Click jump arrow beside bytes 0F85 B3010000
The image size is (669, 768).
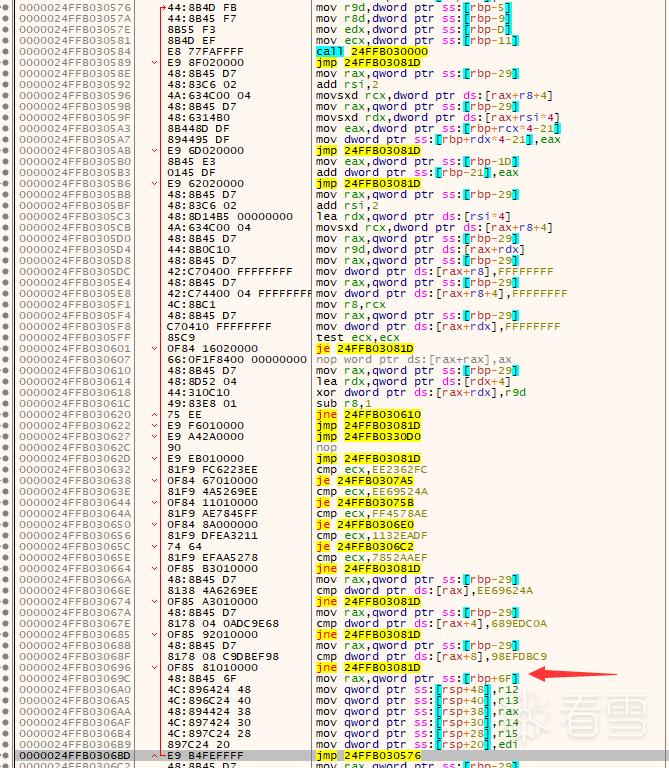point(155,569)
